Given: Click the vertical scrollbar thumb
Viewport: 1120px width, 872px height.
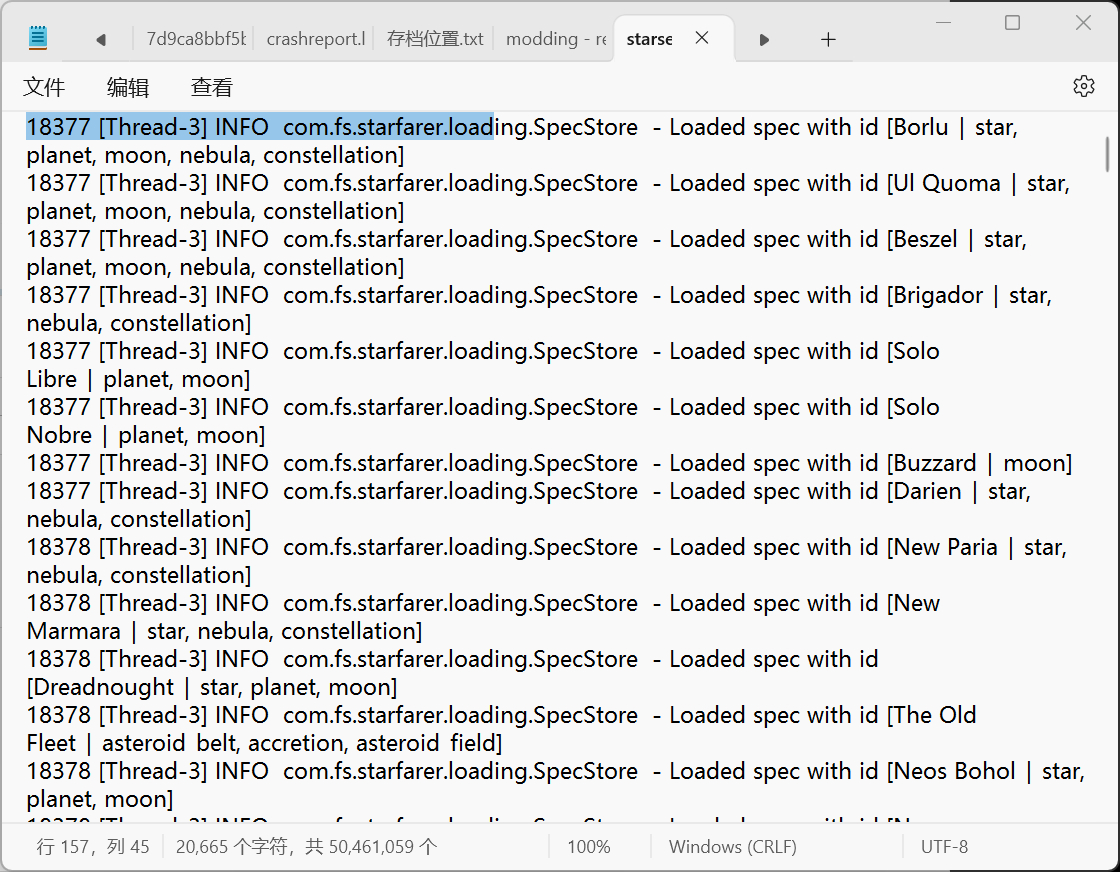Looking at the screenshot, I should [x=1107, y=153].
